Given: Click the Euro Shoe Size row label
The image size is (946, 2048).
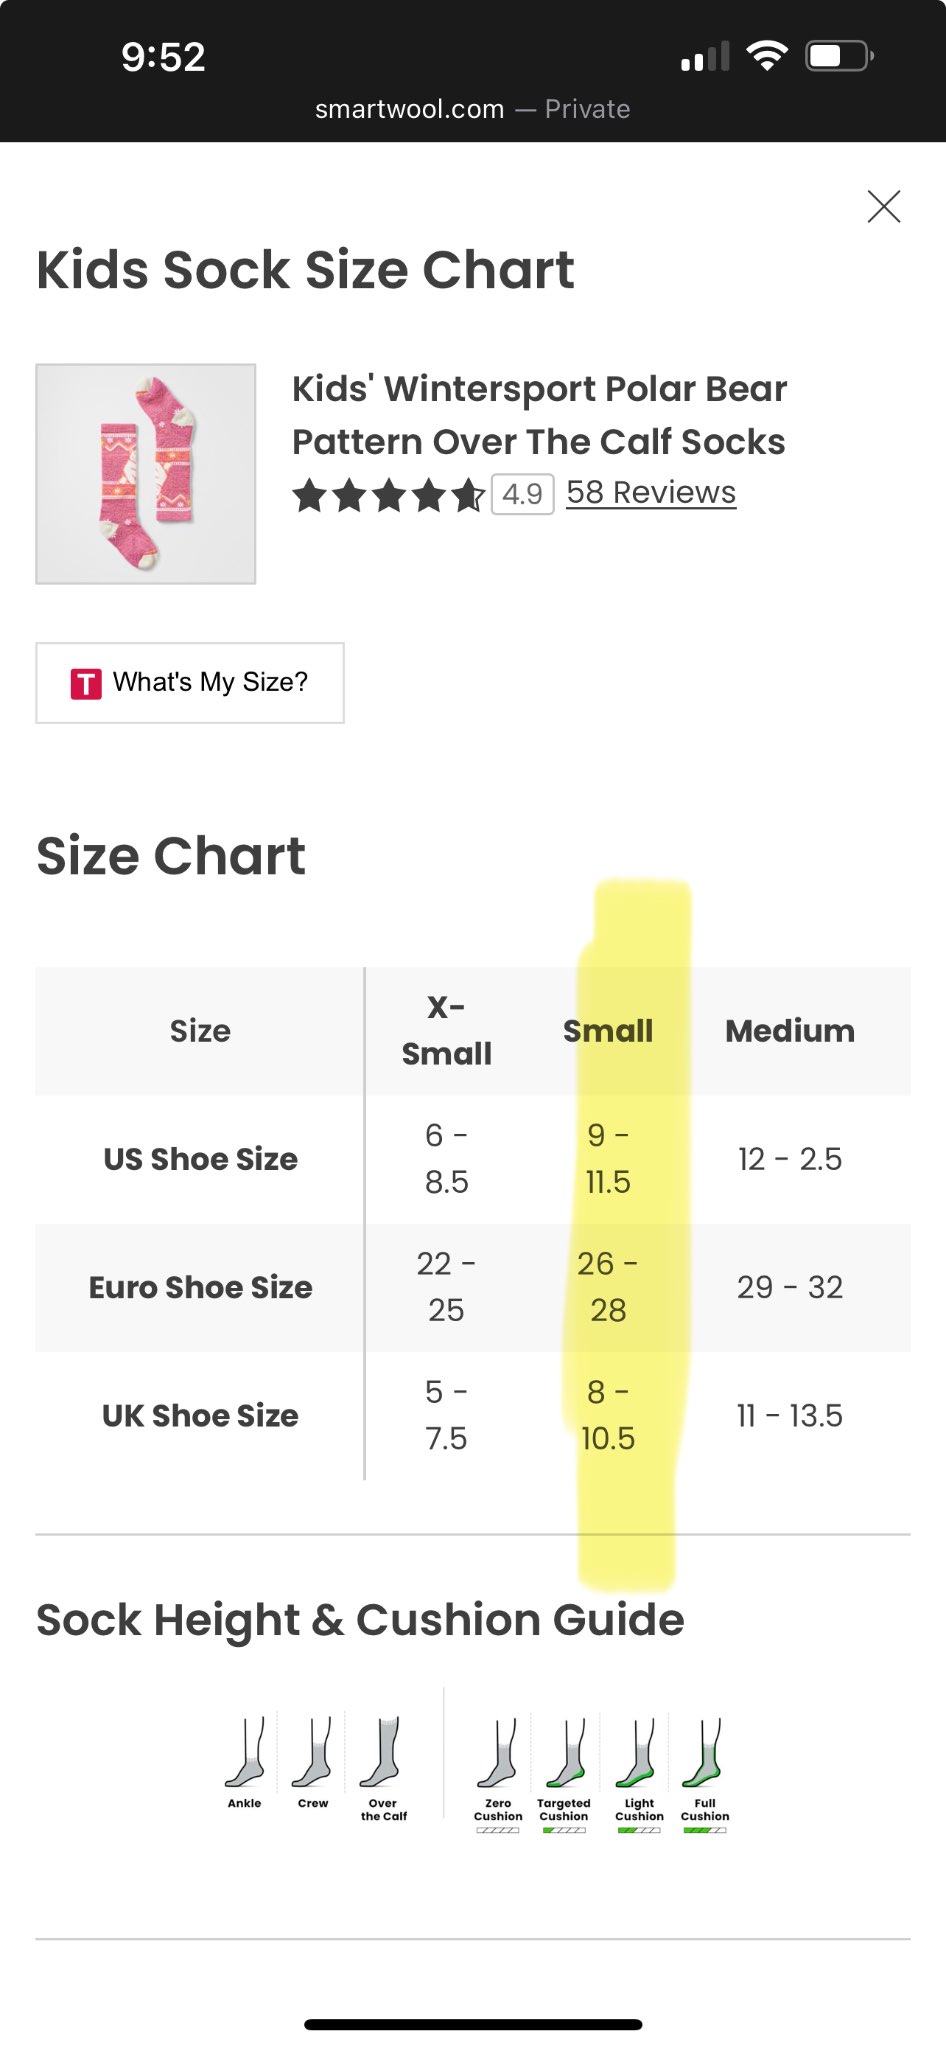Looking at the screenshot, I should coord(201,1287).
